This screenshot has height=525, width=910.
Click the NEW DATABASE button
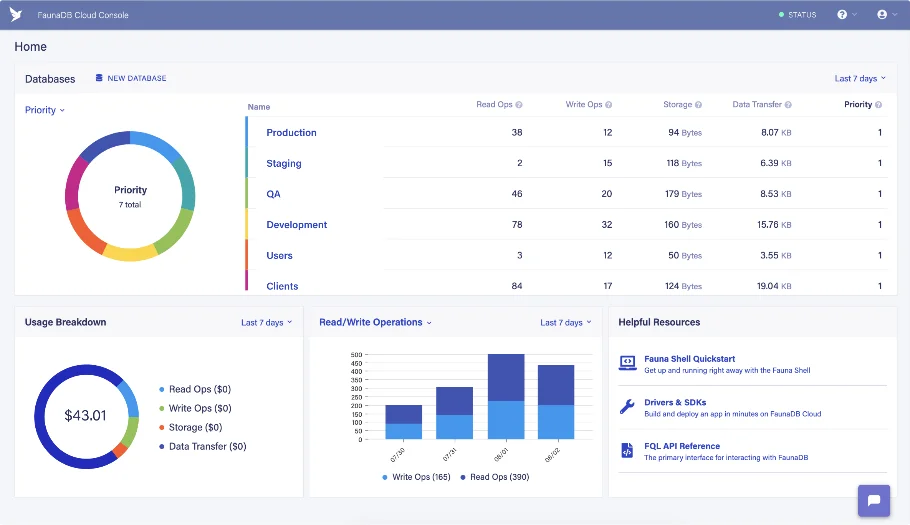pos(131,78)
